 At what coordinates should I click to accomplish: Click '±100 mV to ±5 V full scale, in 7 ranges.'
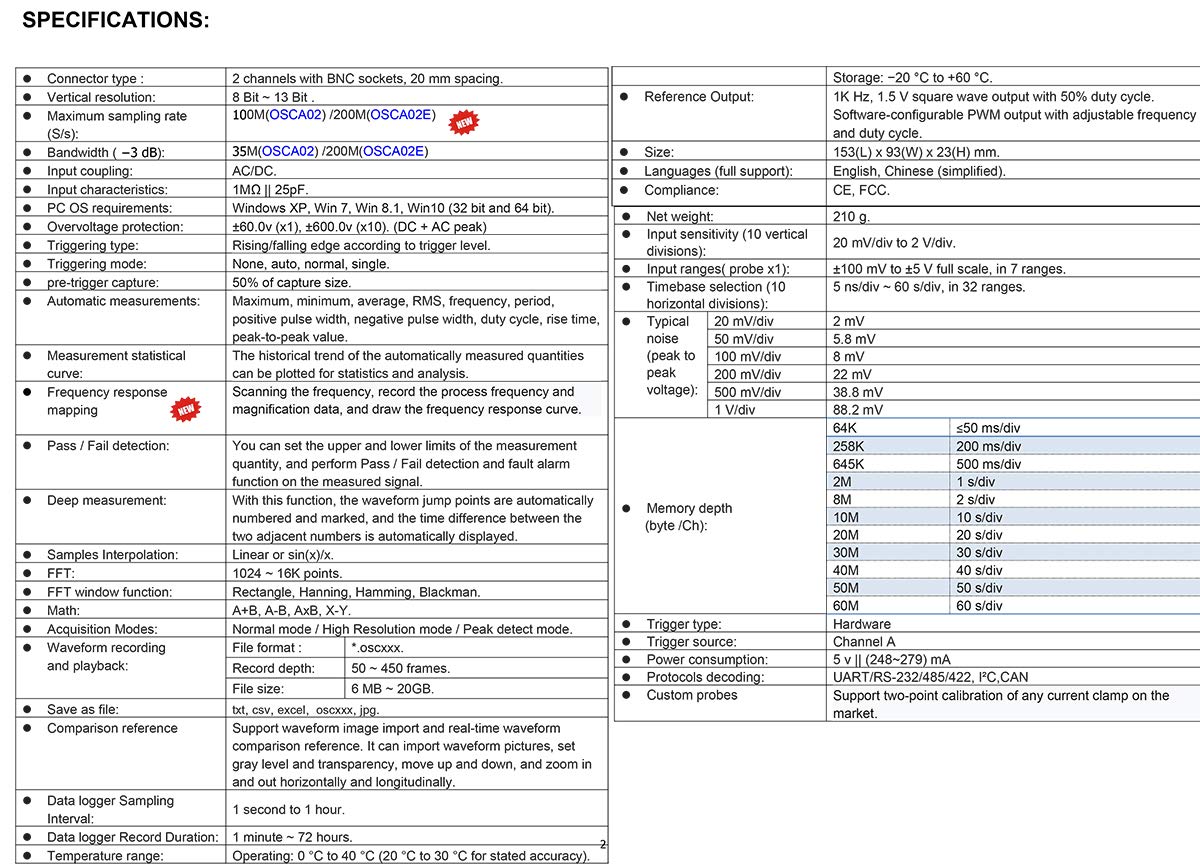[x=949, y=269]
